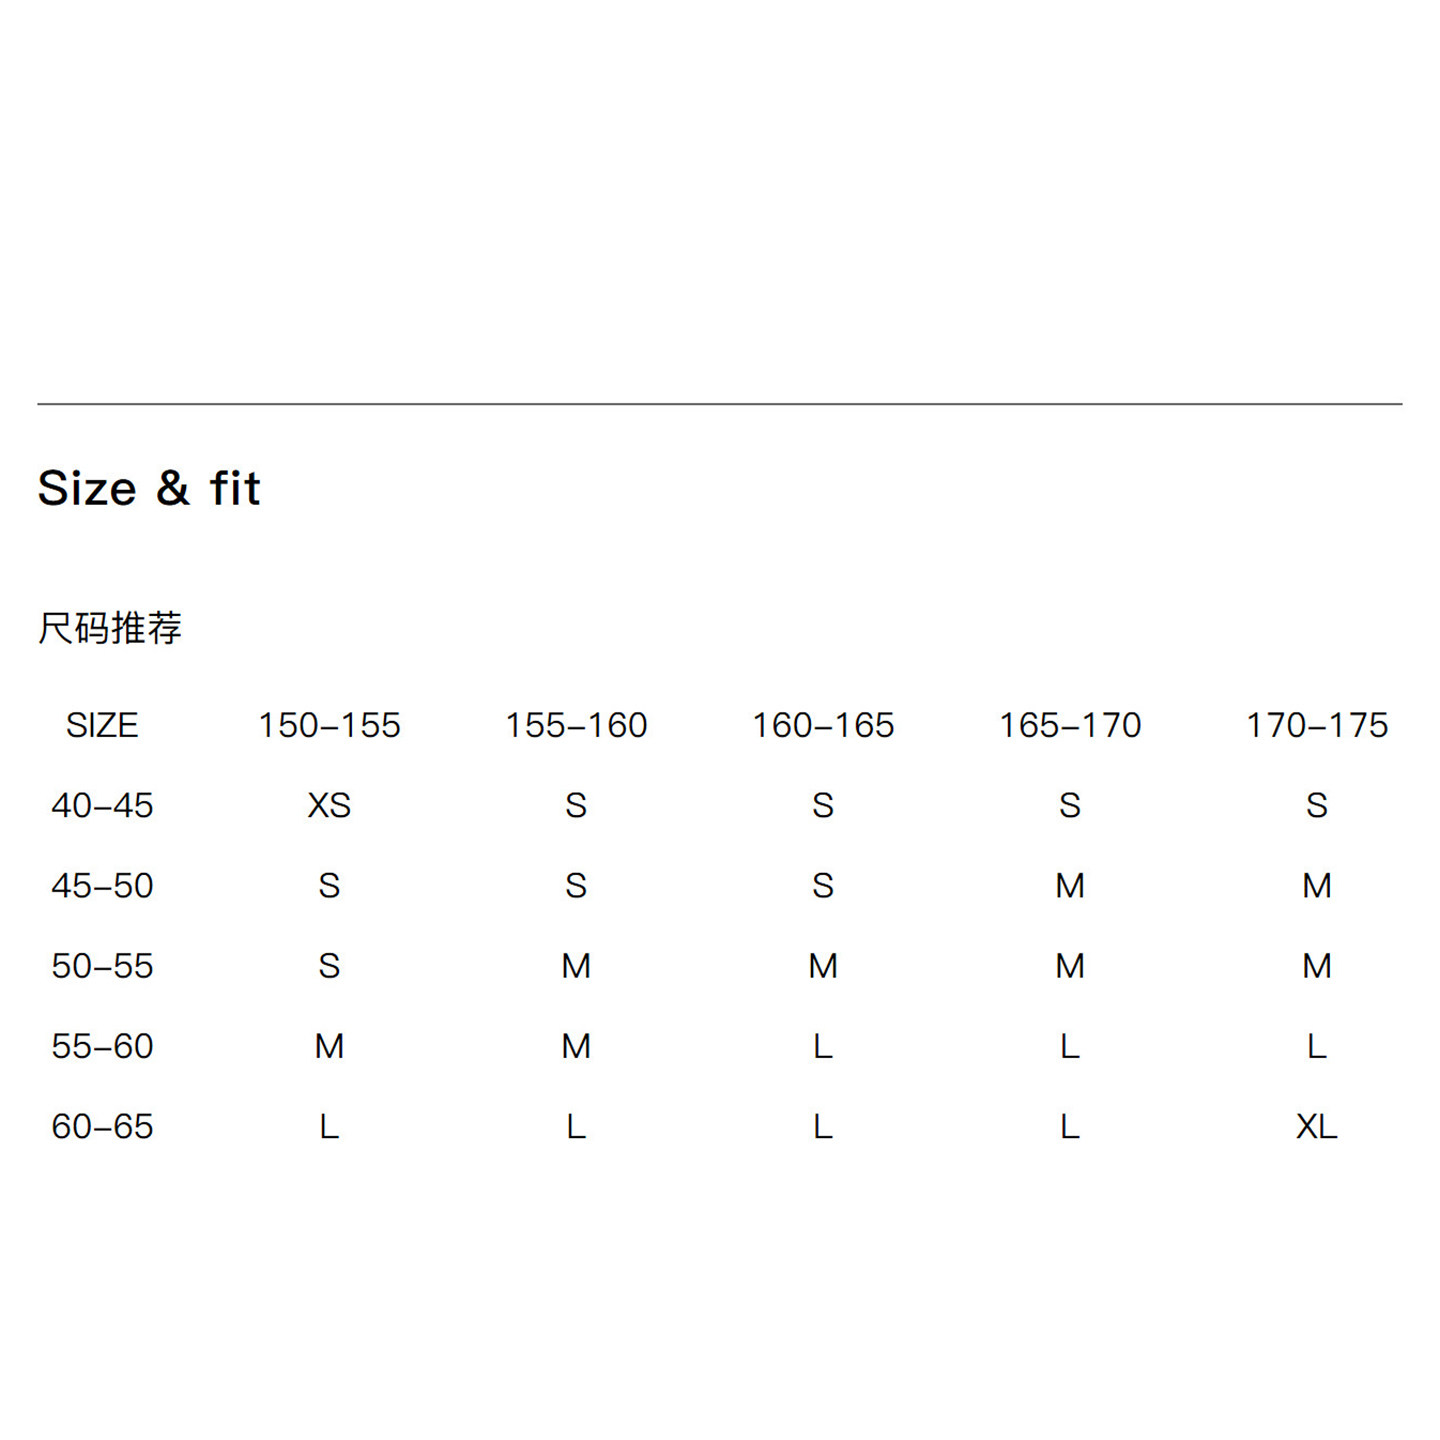Click the XS size cell
The width and height of the screenshot is (1440, 1440).
(x=329, y=805)
